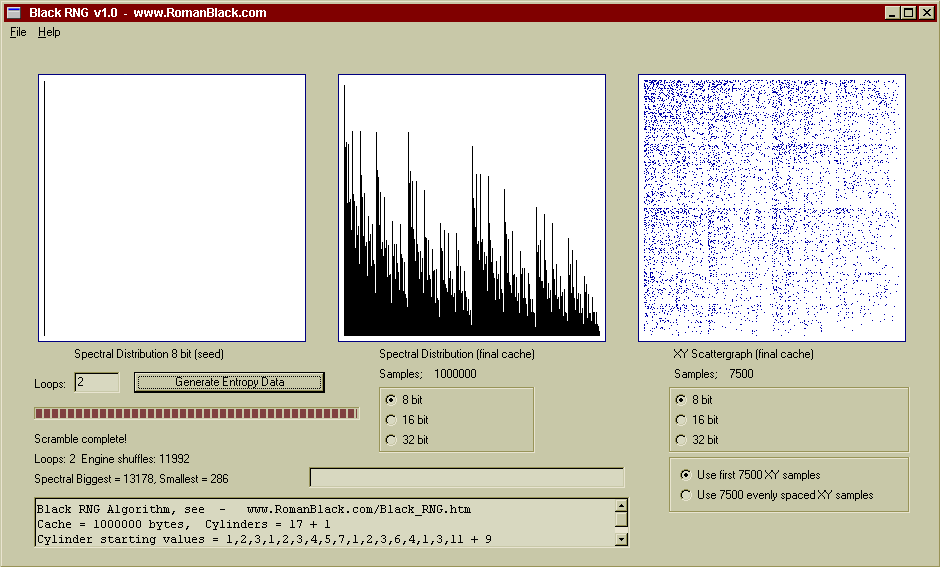Select 32 bit for Spectral Distribution
Viewport: 940px width, 567px height.
[390, 440]
